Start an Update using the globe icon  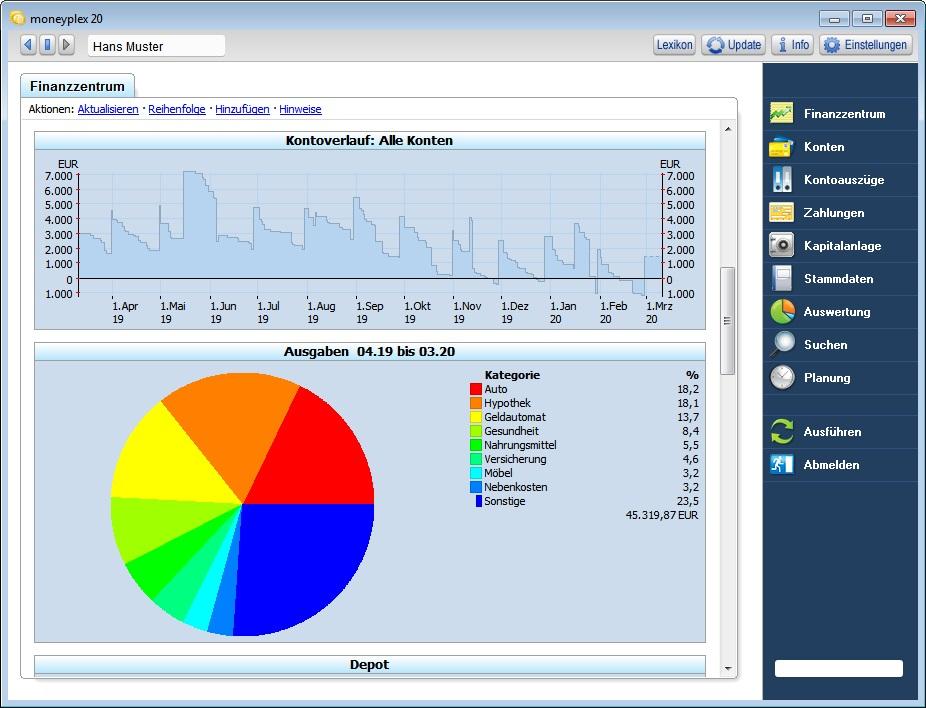(732, 44)
